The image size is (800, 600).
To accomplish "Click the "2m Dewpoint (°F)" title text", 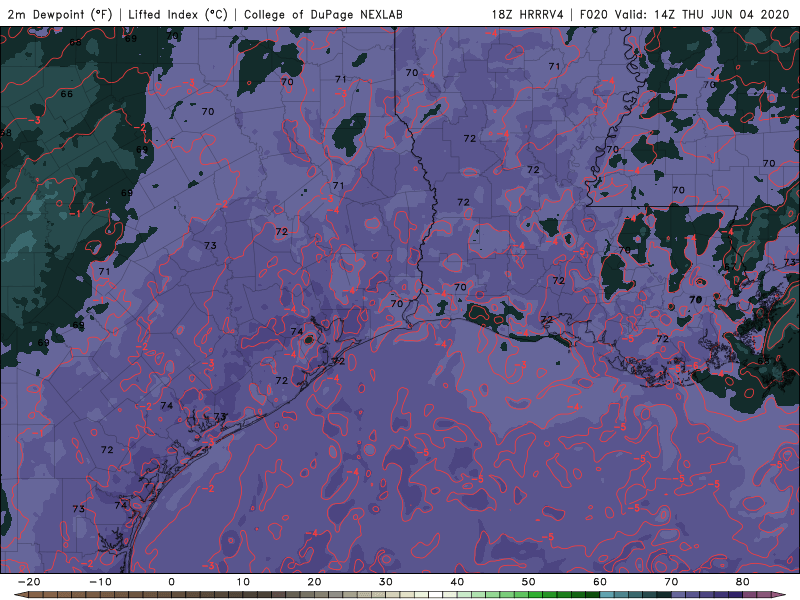I will 60,15.
